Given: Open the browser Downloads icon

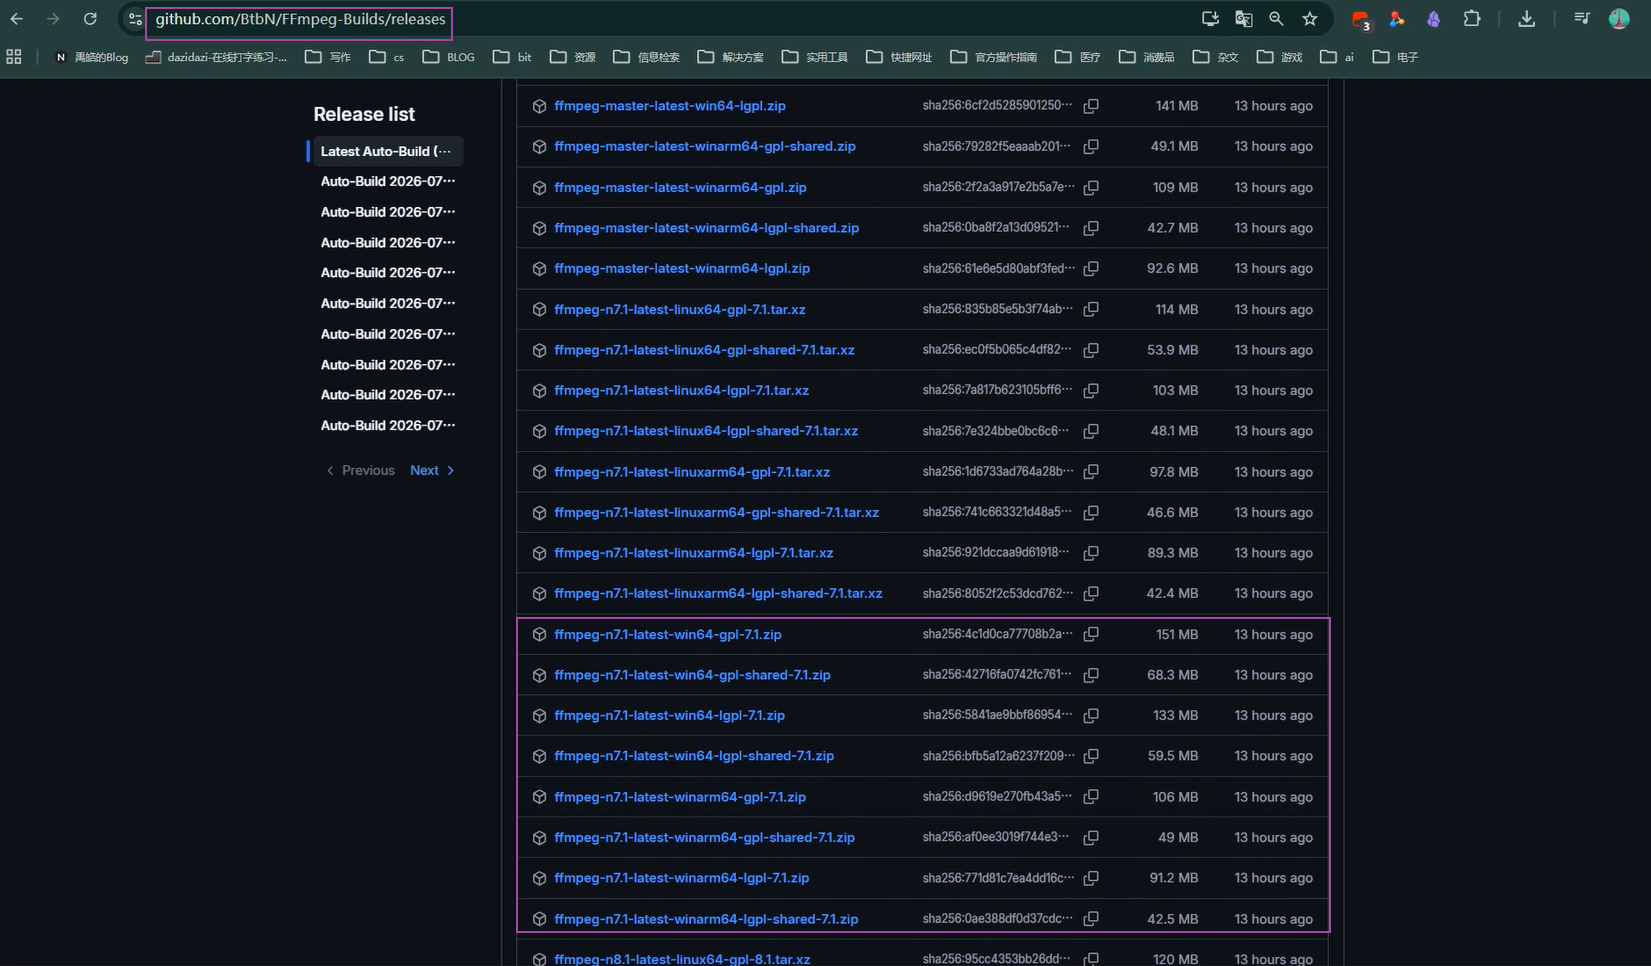Looking at the screenshot, I should tap(1526, 19).
